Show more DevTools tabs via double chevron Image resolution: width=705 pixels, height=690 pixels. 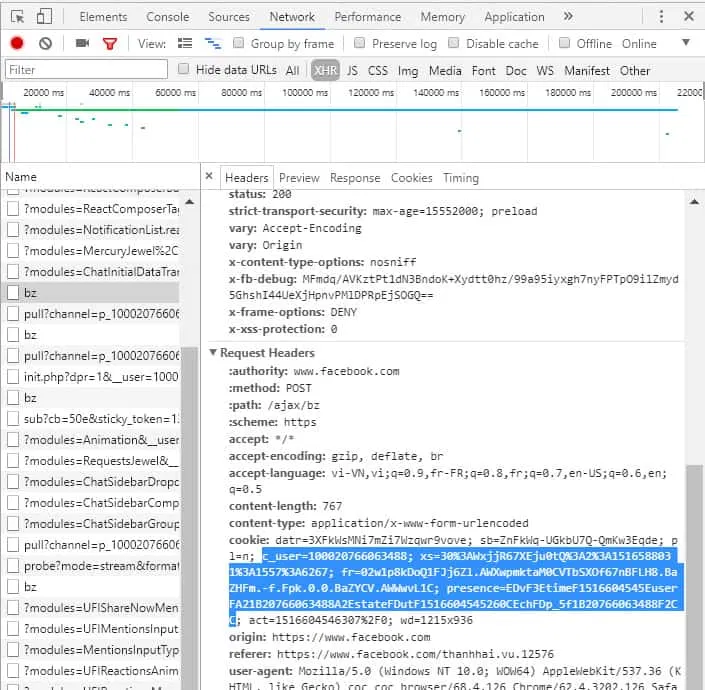click(568, 17)
